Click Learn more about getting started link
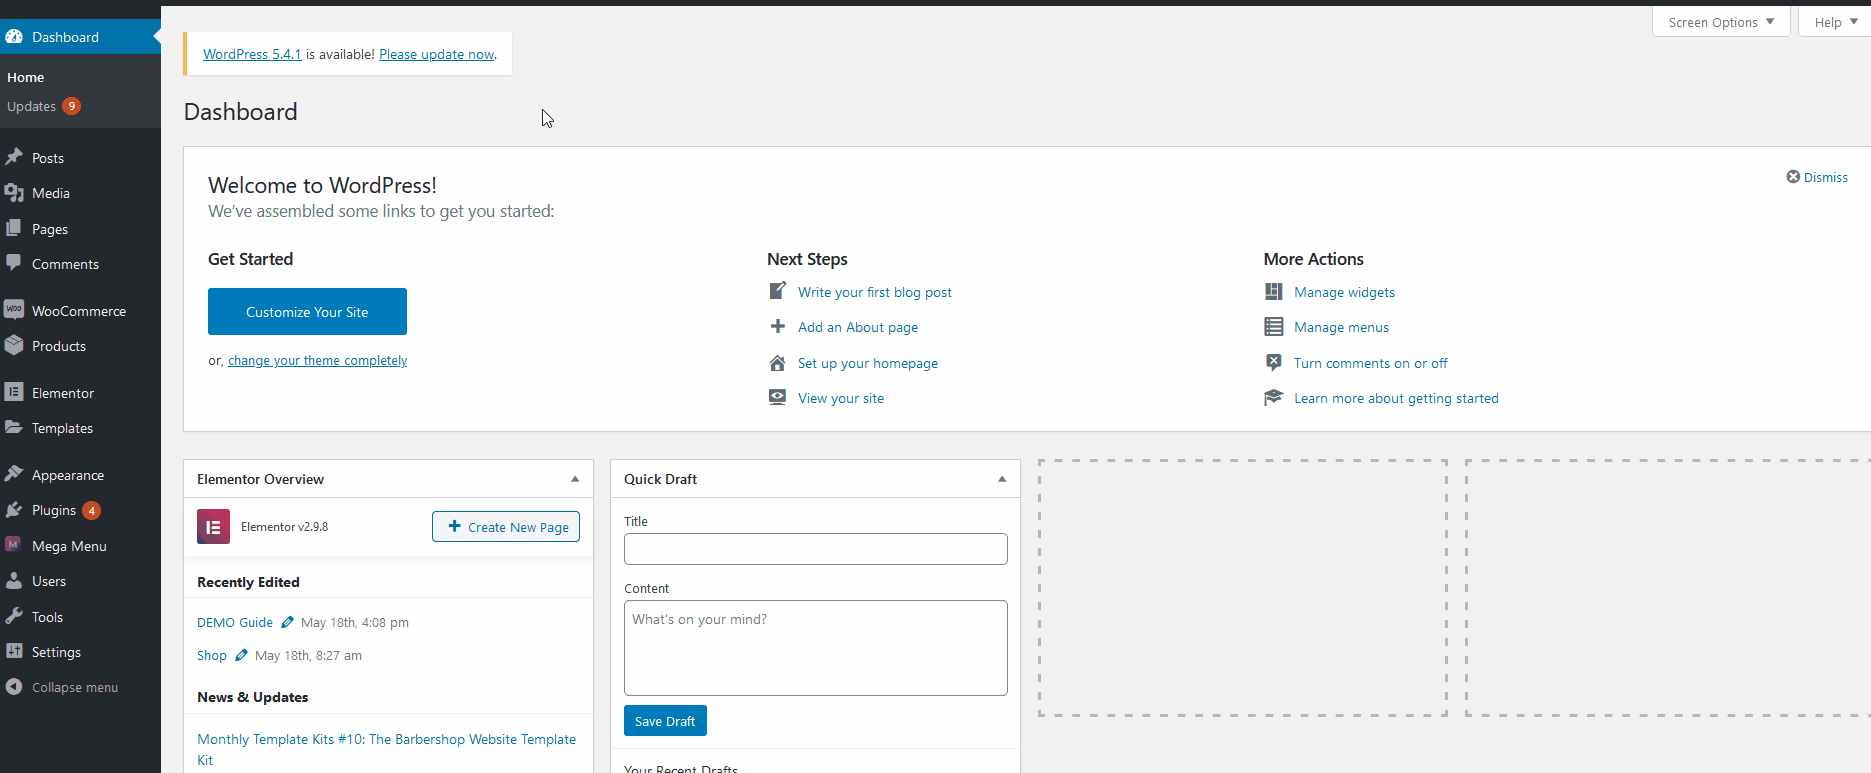Screen dimensions: 1871x773 (x=1396, y=398)
